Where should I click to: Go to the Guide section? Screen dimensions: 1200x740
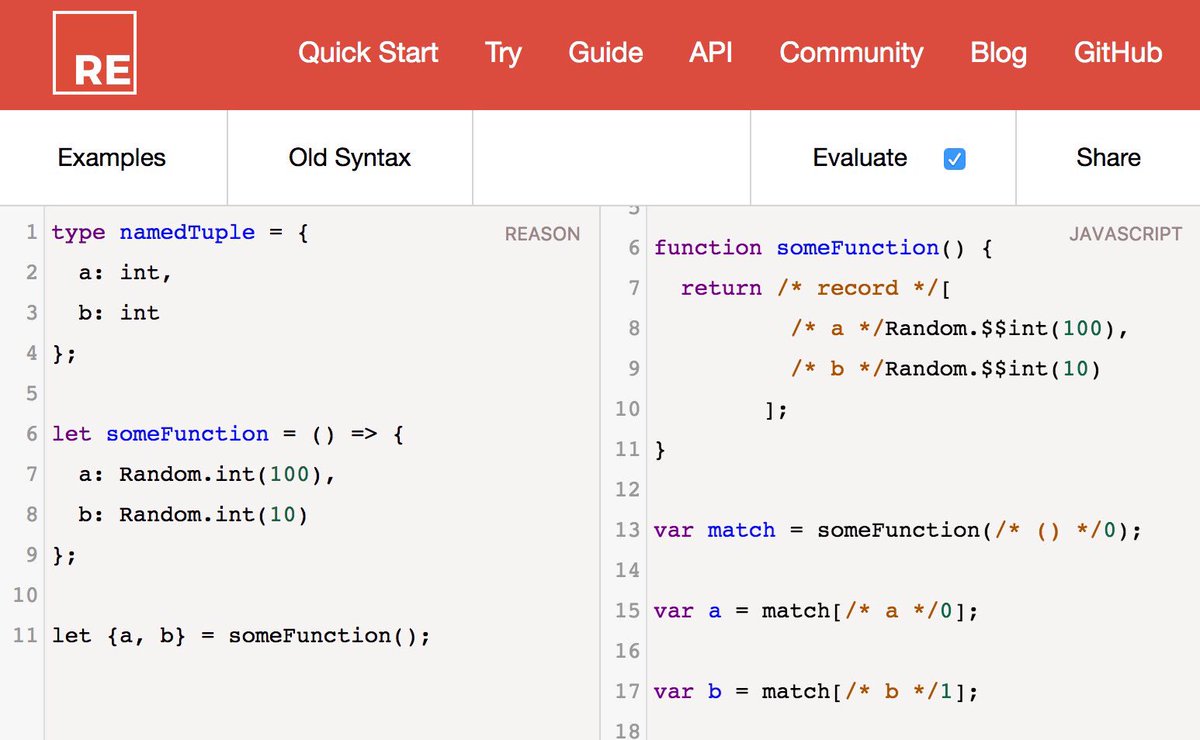click(x=606, y=53)
